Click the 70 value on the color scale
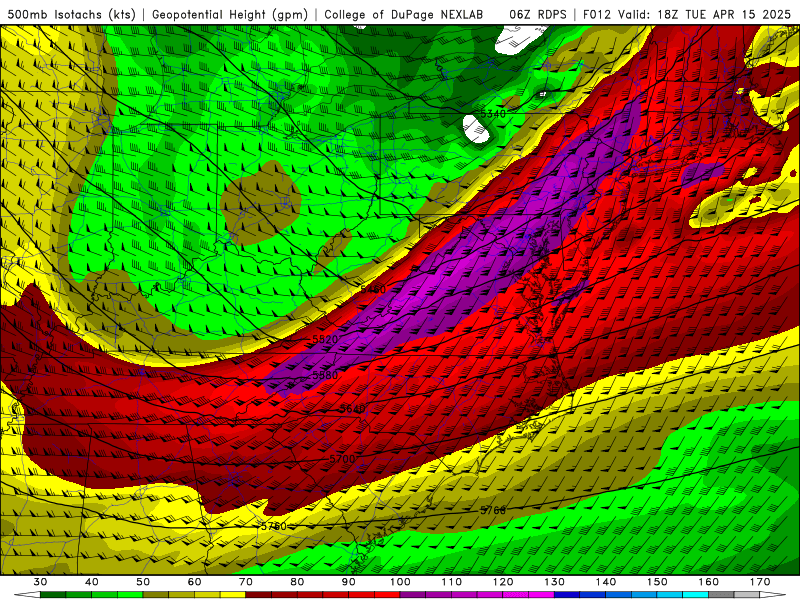Image resolution: width=800 pixels, height=600 pixels. [246, 582]
